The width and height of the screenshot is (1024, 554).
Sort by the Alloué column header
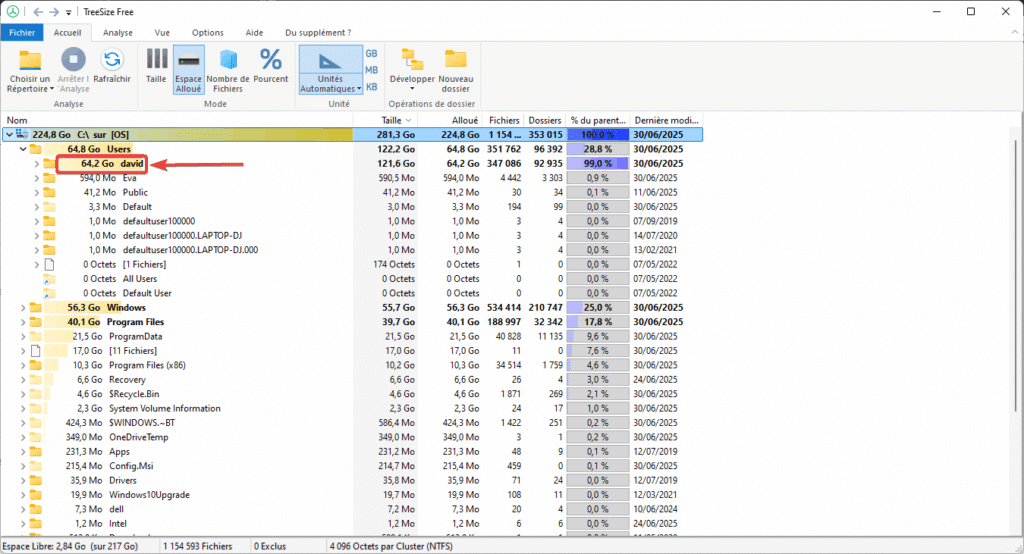coord(450,120)
